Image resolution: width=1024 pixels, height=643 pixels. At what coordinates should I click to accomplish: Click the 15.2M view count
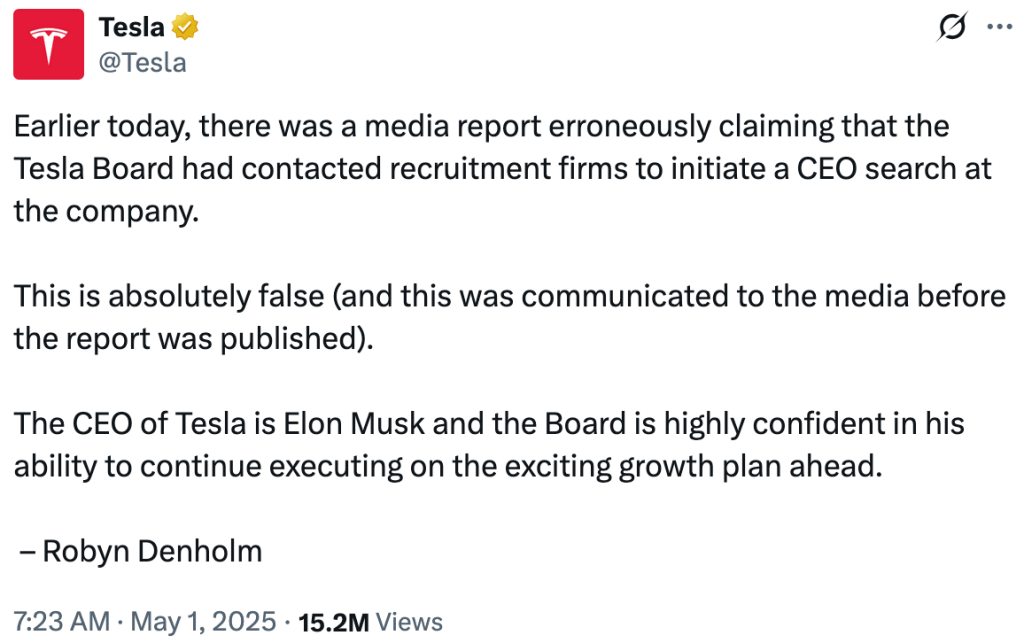(335, 621)
